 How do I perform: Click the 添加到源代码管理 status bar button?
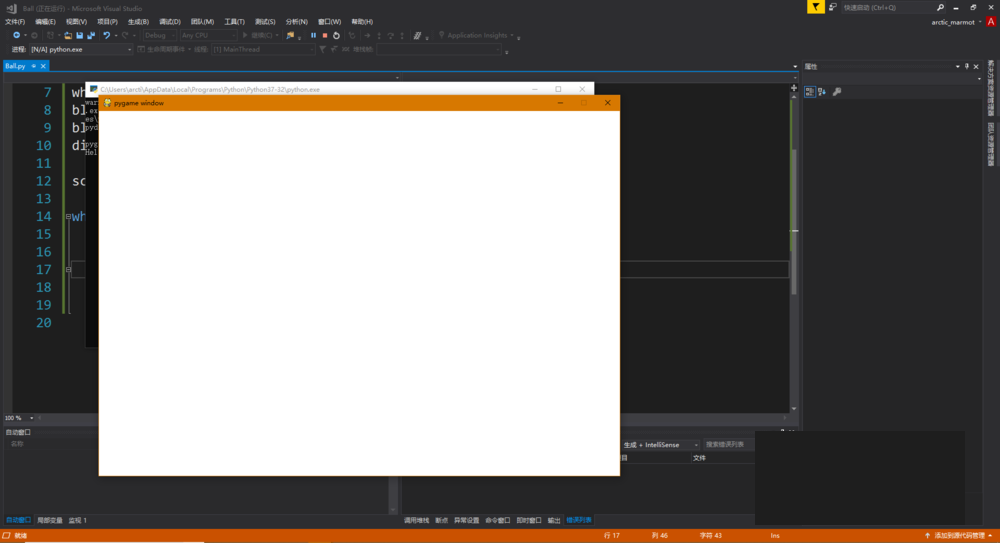point(959,536)
